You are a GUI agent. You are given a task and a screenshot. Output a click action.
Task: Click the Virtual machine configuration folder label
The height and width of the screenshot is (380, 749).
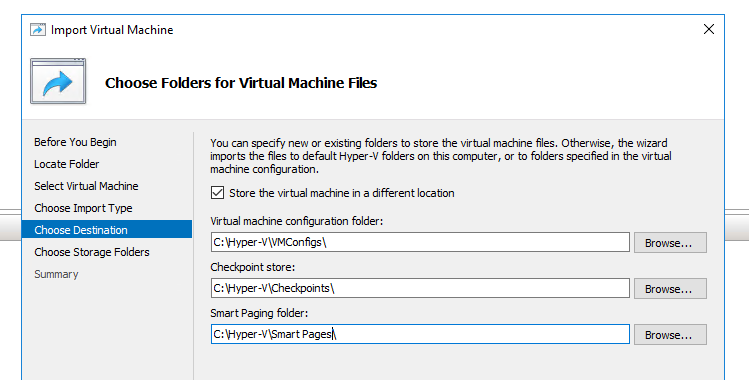297,221
